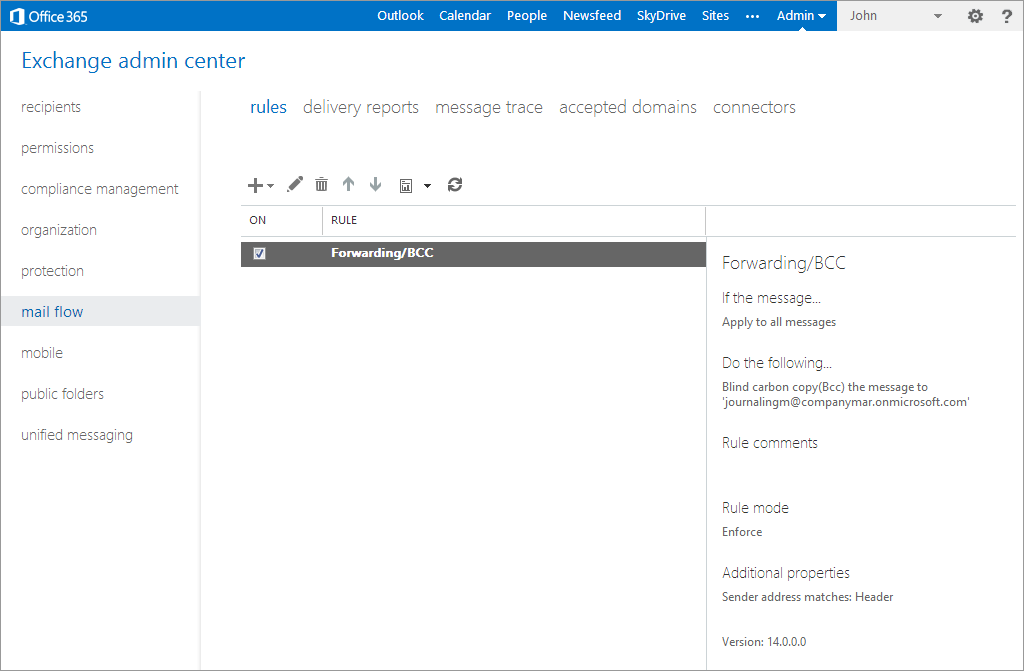Viewport: 1024px width, 671px height.
Task: Switch to the message trace tab
Action: [489, 107]
